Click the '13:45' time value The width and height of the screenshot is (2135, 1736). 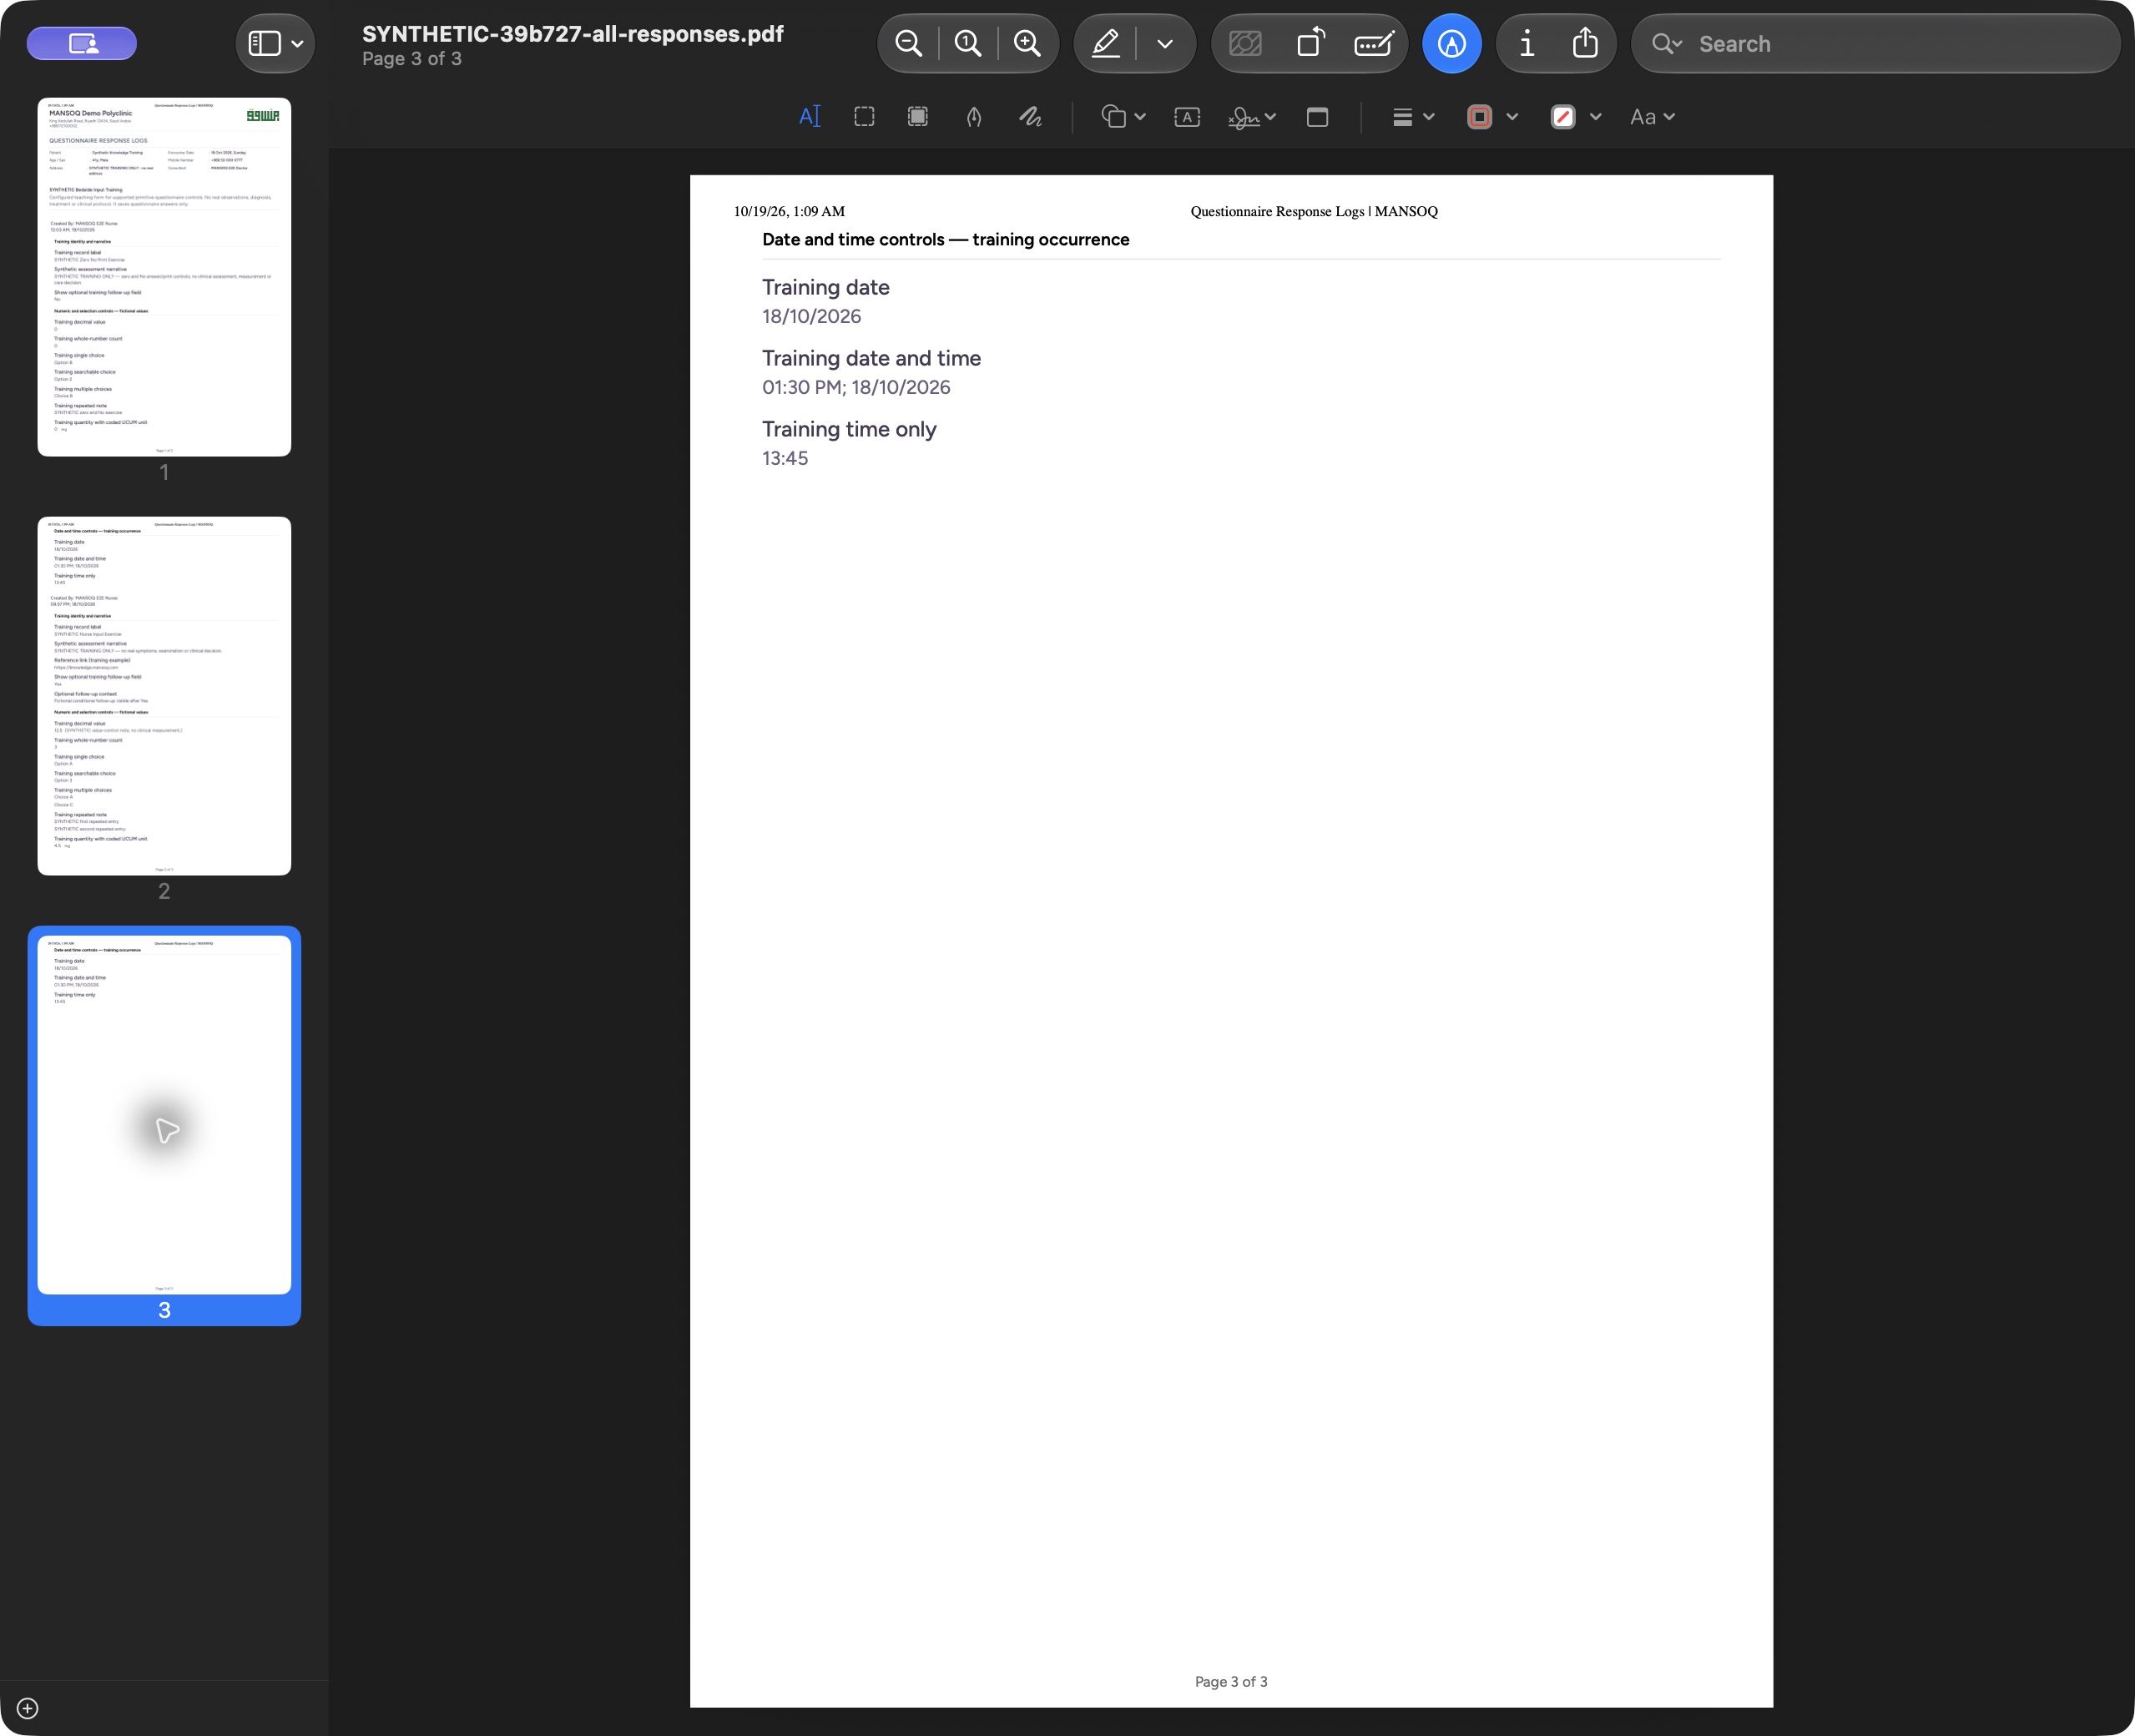pyautogui.click(x=785, y=458)
